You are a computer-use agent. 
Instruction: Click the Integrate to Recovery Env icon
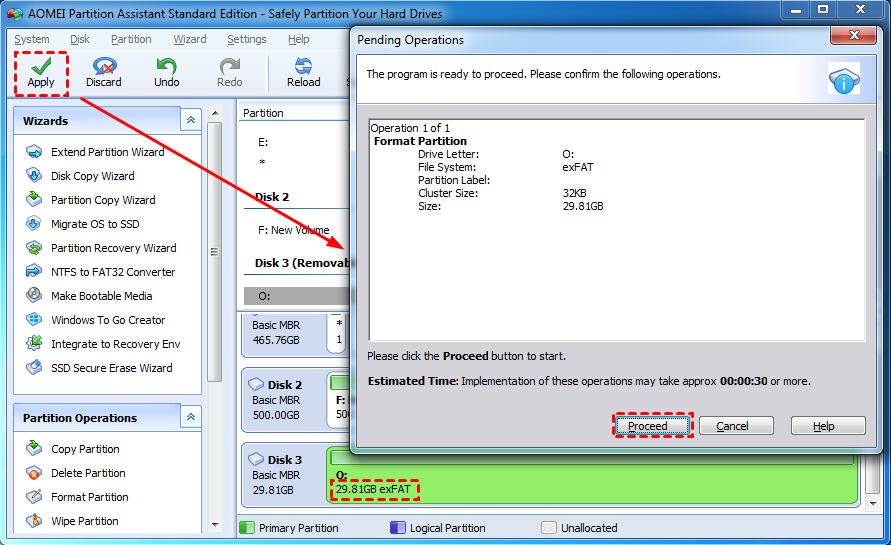tap(34, 343)
